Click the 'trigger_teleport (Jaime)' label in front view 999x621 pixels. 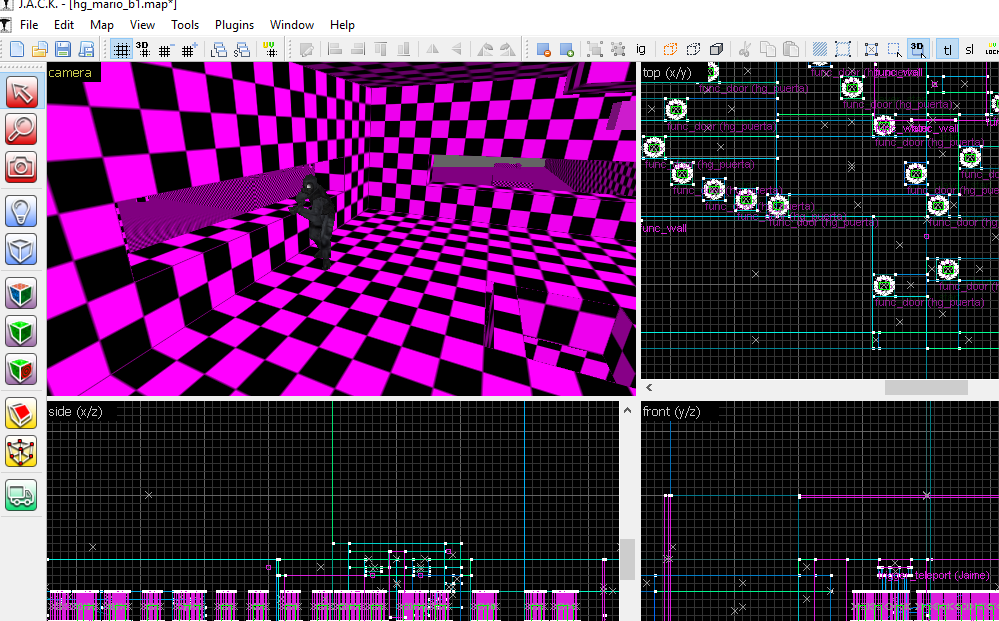(x=934, y=575)
